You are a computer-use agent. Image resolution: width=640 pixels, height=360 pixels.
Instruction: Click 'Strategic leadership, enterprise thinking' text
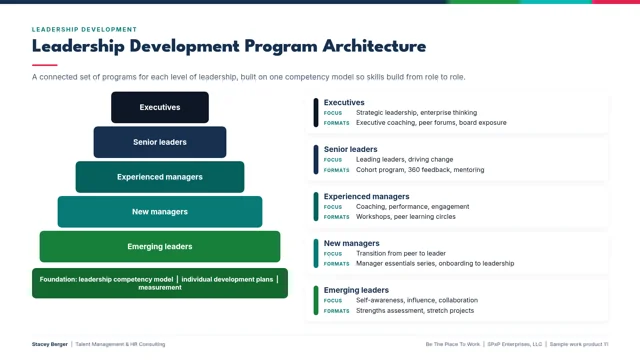tap(416, 113)
